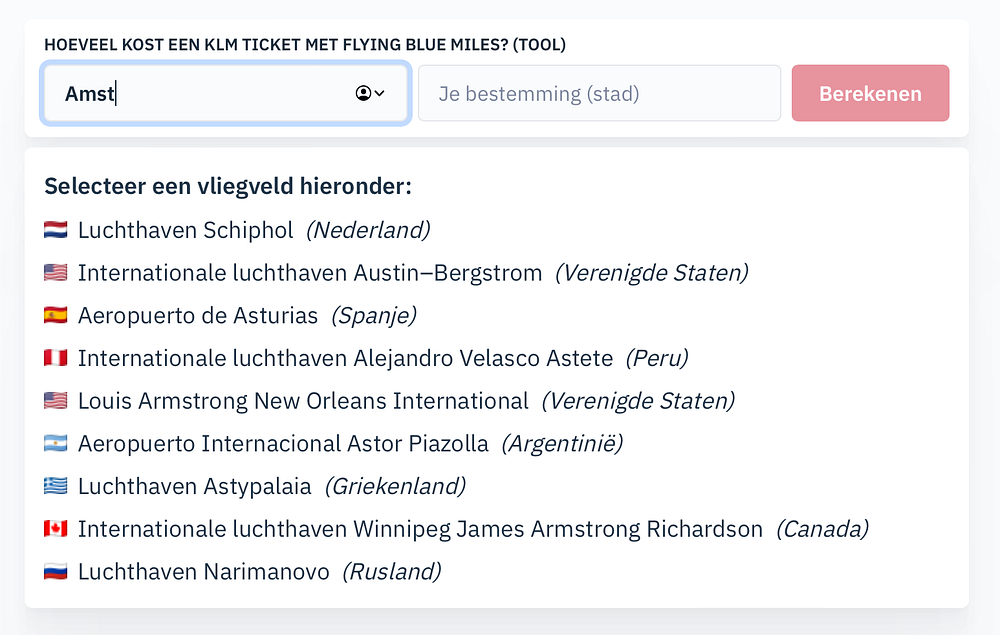The height and width of the screenshot is (635, 1000).
Task: Click the Canada flag icon
Action: (x=55, y=529)
